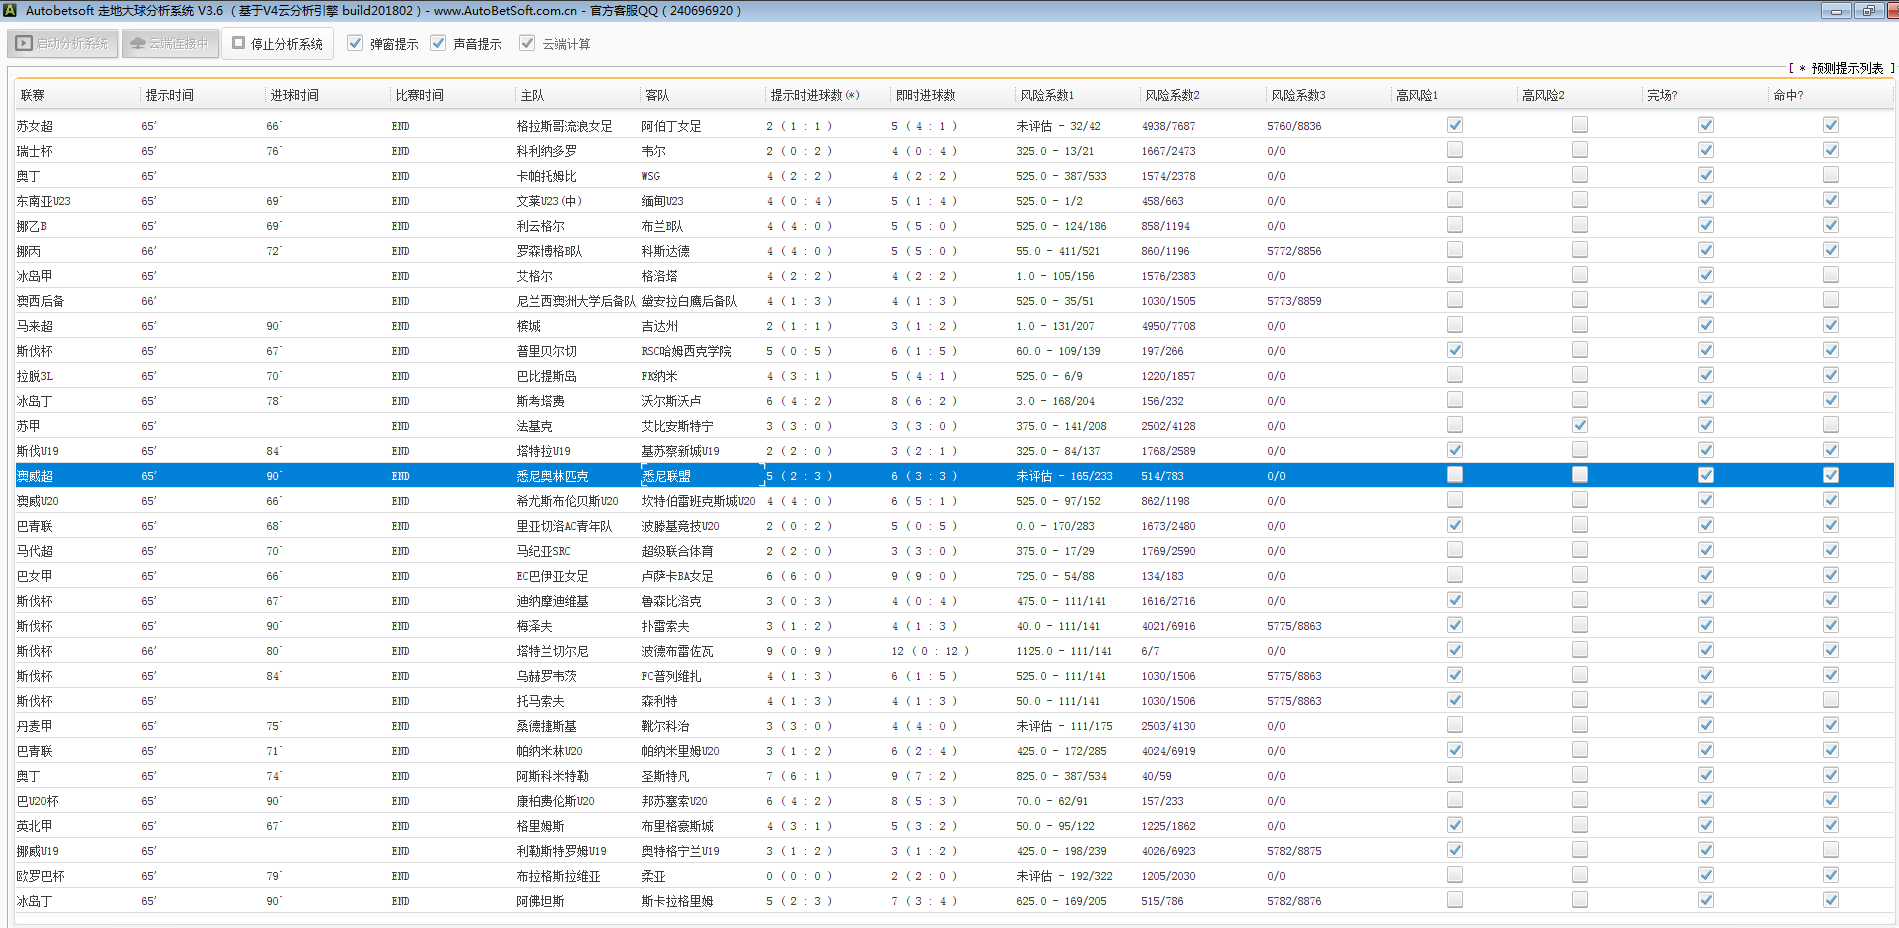This screenshot has height=928, width=1899.
Task: Click the Autobetsoft logo icon in title bar
Action: pyautogui.click(x=11, y=11)
